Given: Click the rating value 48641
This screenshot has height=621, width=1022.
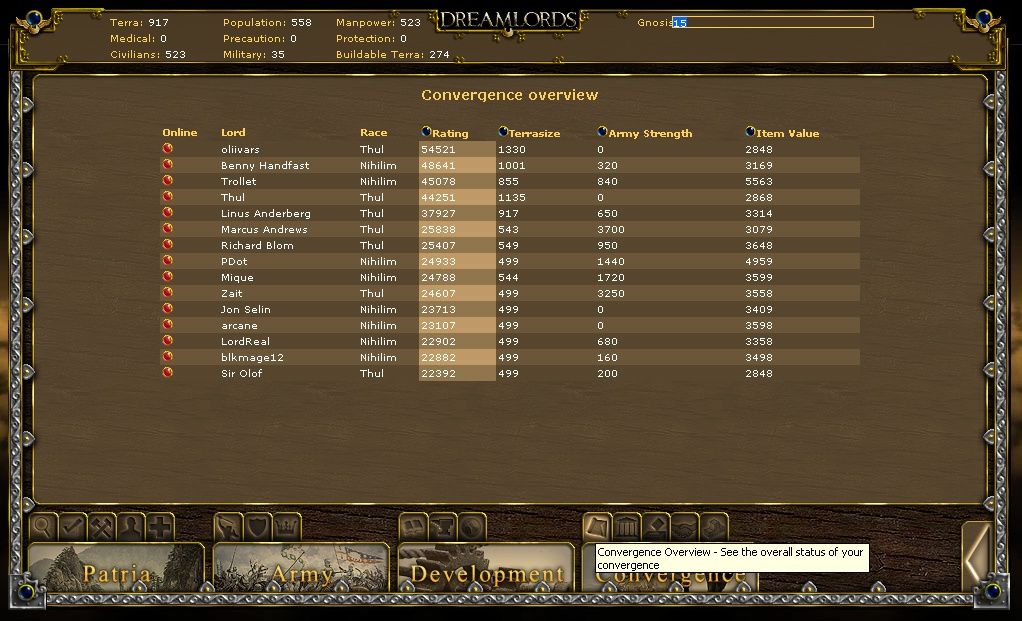Looking at the screenshot, I should pyautogui.click(x=438, y=166).
